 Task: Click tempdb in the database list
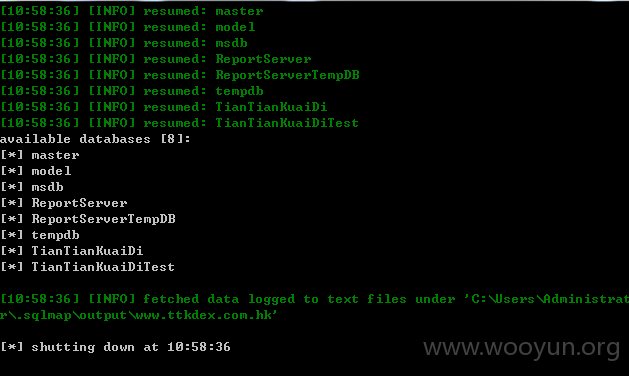tap(55, 235)
